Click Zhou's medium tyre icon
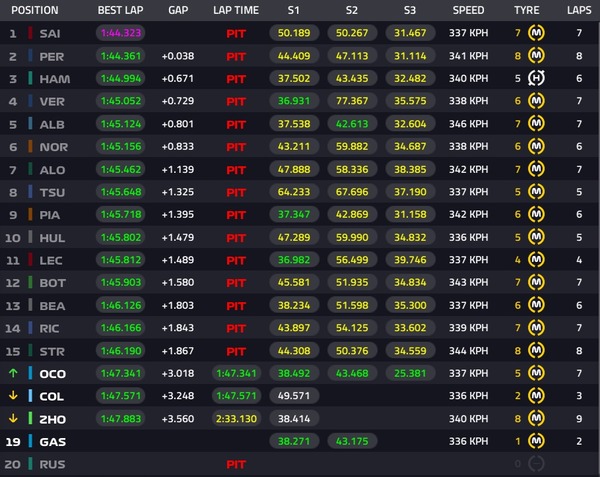Viewport: 600px width, 477px height. point(536,418)
